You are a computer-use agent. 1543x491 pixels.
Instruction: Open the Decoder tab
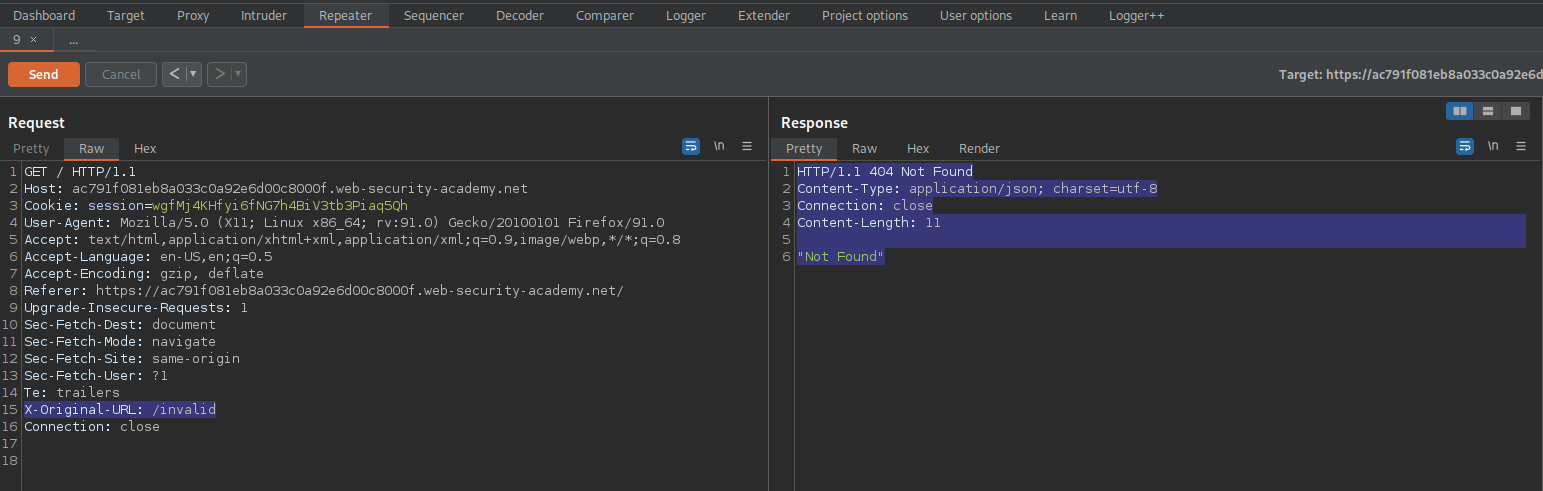coord(520,15)
